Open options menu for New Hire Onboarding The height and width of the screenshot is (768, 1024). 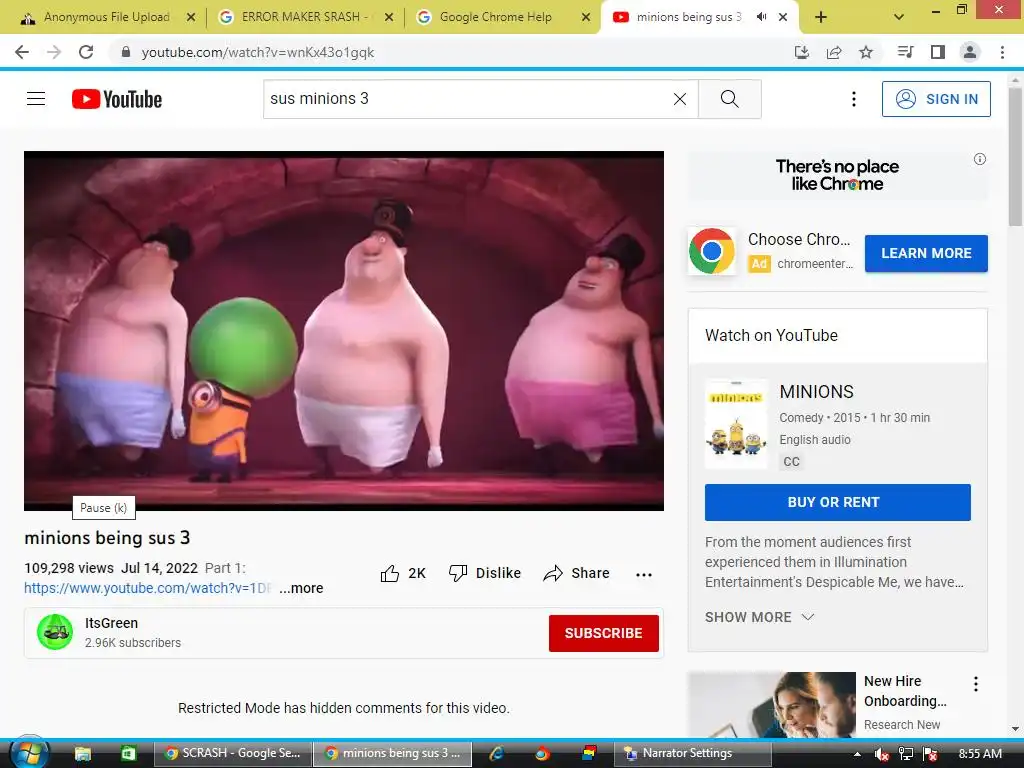pos(976,684)
